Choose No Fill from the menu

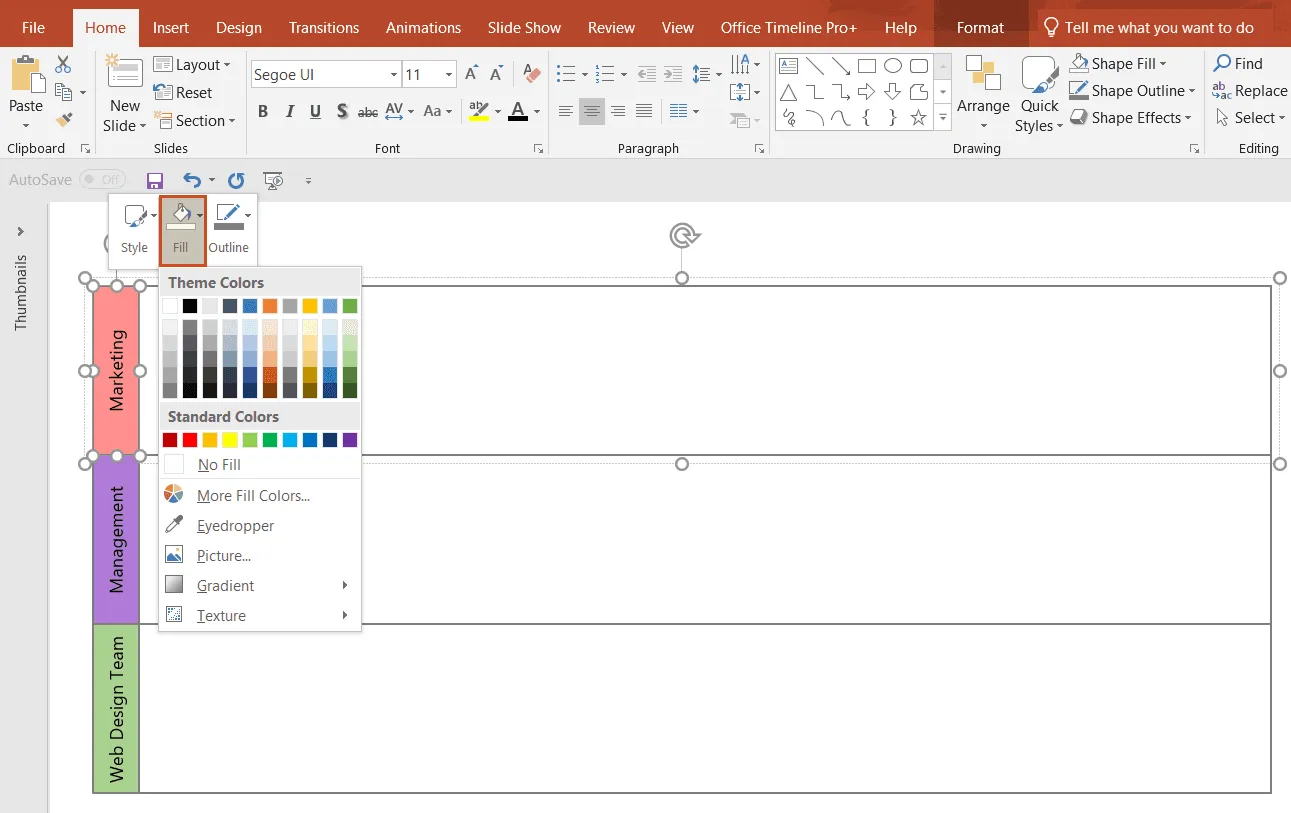pos(217,464)
